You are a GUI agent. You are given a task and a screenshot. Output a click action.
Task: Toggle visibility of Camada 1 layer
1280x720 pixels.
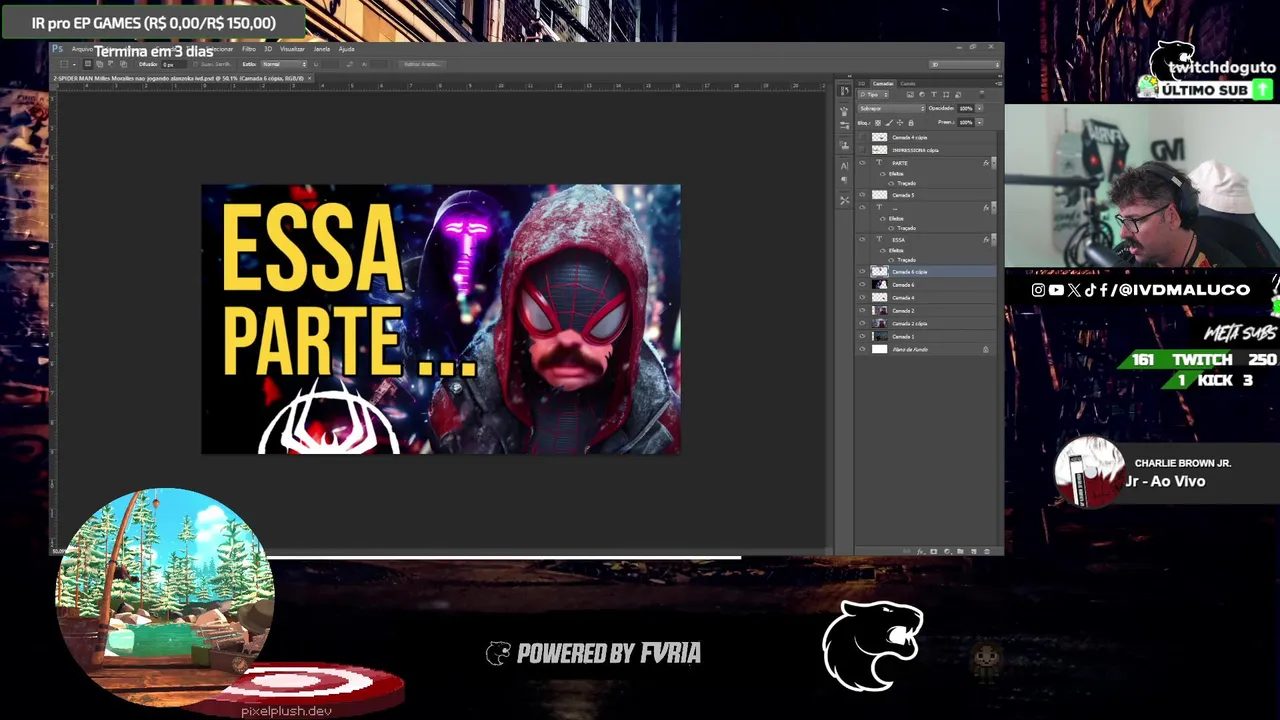pyautogui.click(x=862, y=337)
